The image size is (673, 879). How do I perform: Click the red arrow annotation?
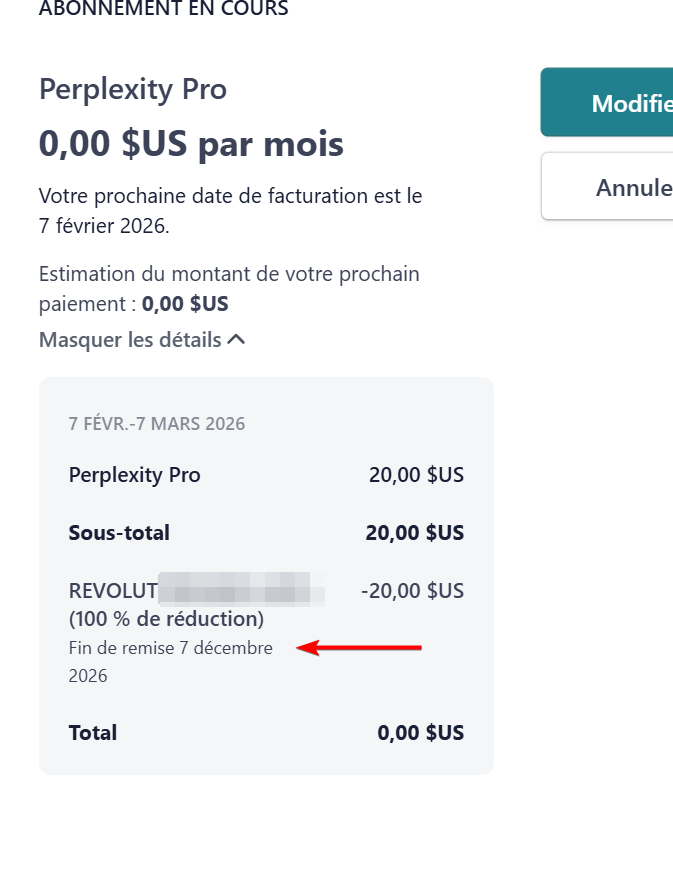(361, 648)
